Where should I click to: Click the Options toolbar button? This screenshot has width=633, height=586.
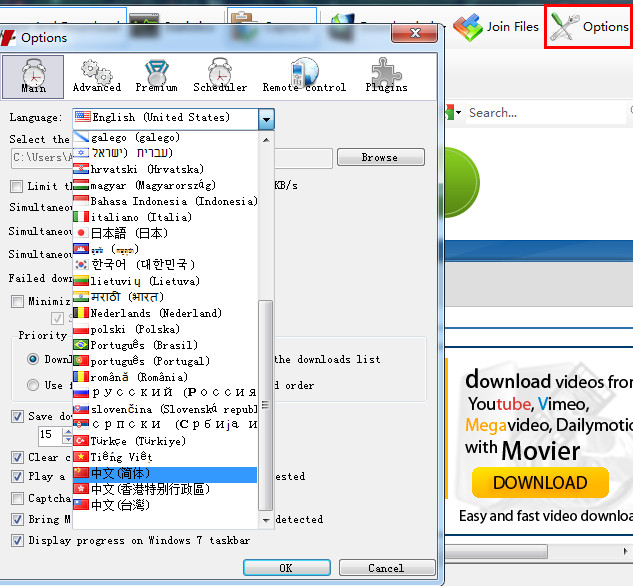click(589, 27)
